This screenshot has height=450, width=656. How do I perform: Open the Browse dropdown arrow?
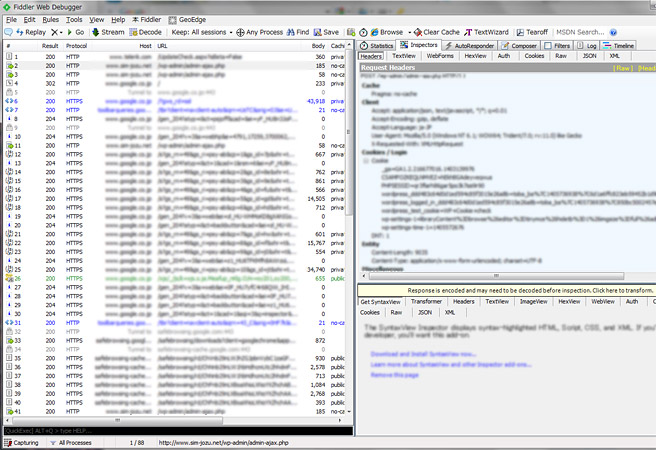(409, 32)
